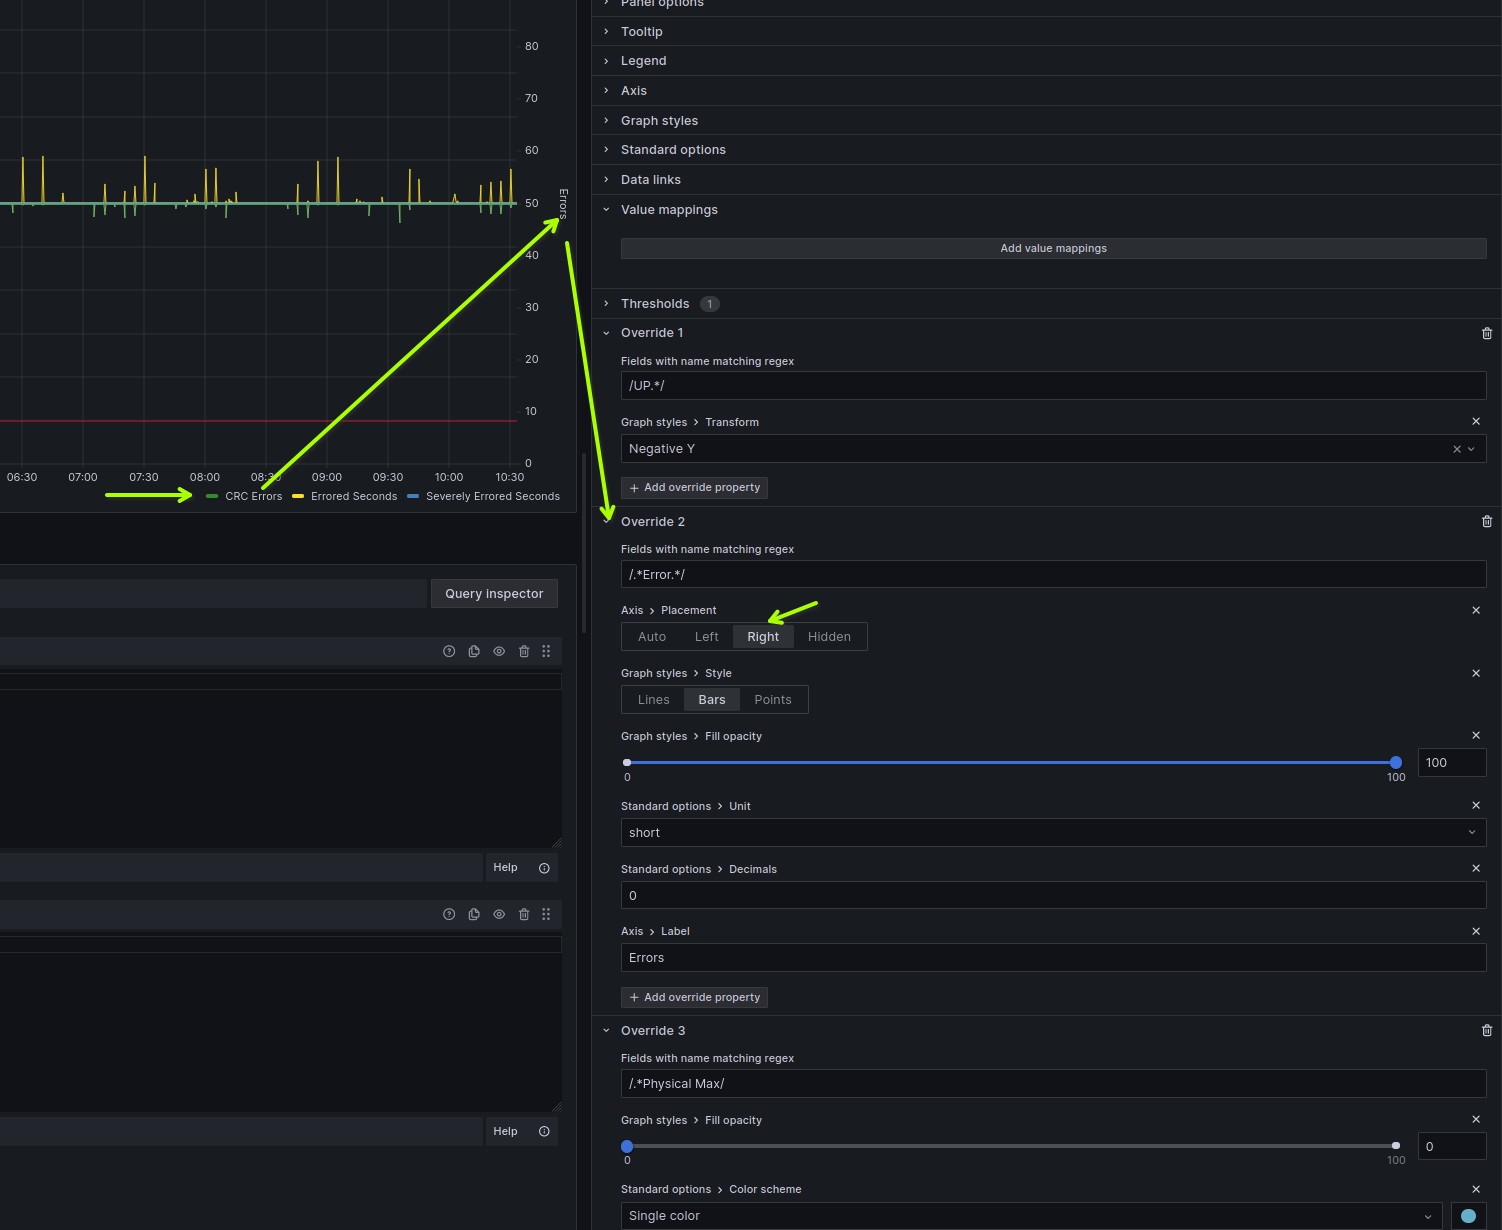Viewport: 1502px width, 1230px height.
Task: Click the Axis Label field containing Errors
Action: (x=1052, y=958)
